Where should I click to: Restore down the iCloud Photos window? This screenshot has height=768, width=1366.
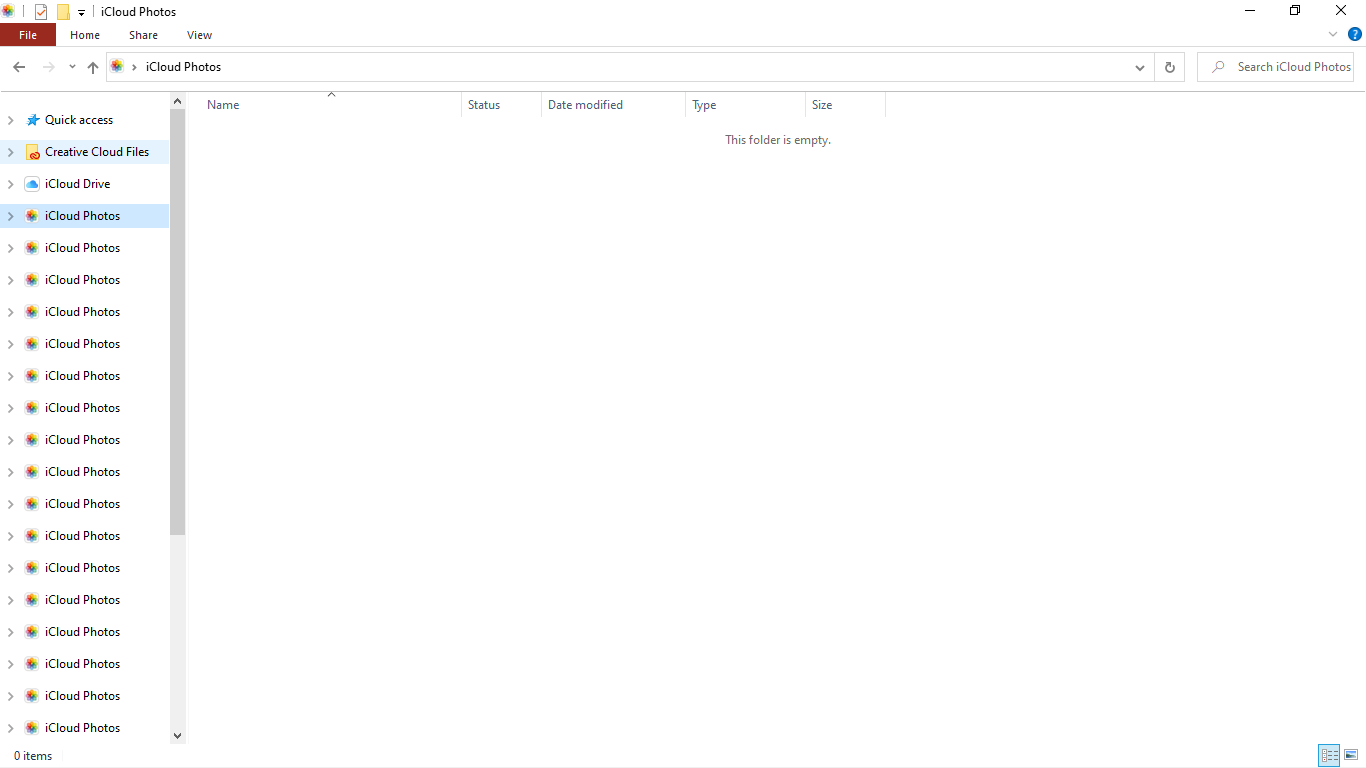click(x=1295, y=11)
